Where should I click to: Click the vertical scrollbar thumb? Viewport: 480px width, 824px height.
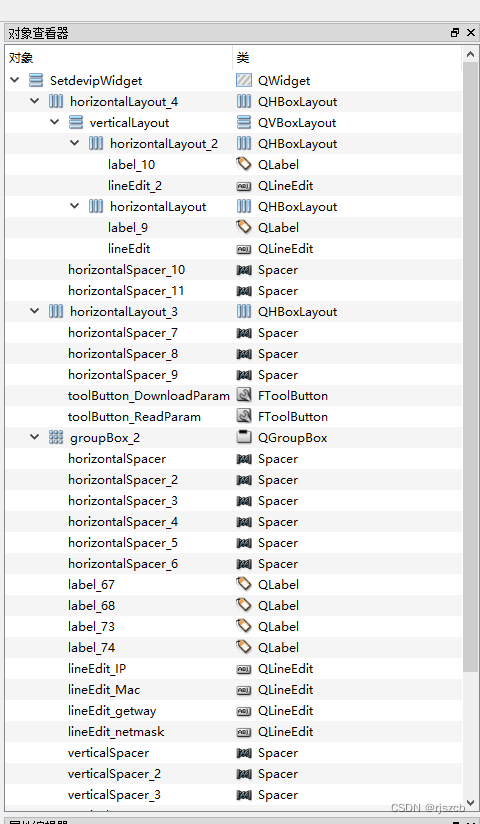point(471,368)
